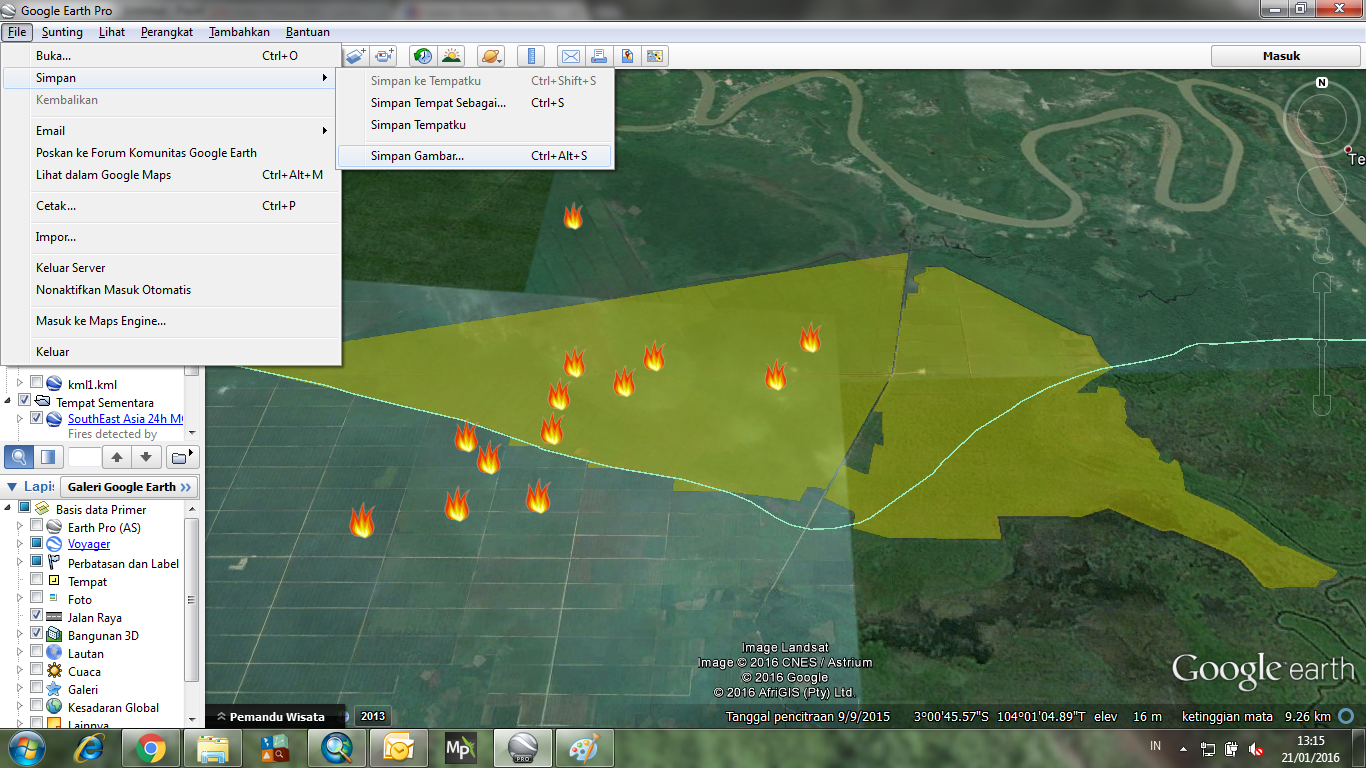
Task: Open the SouthEast Asia 24h link
Action: click(x=125, y=419)
